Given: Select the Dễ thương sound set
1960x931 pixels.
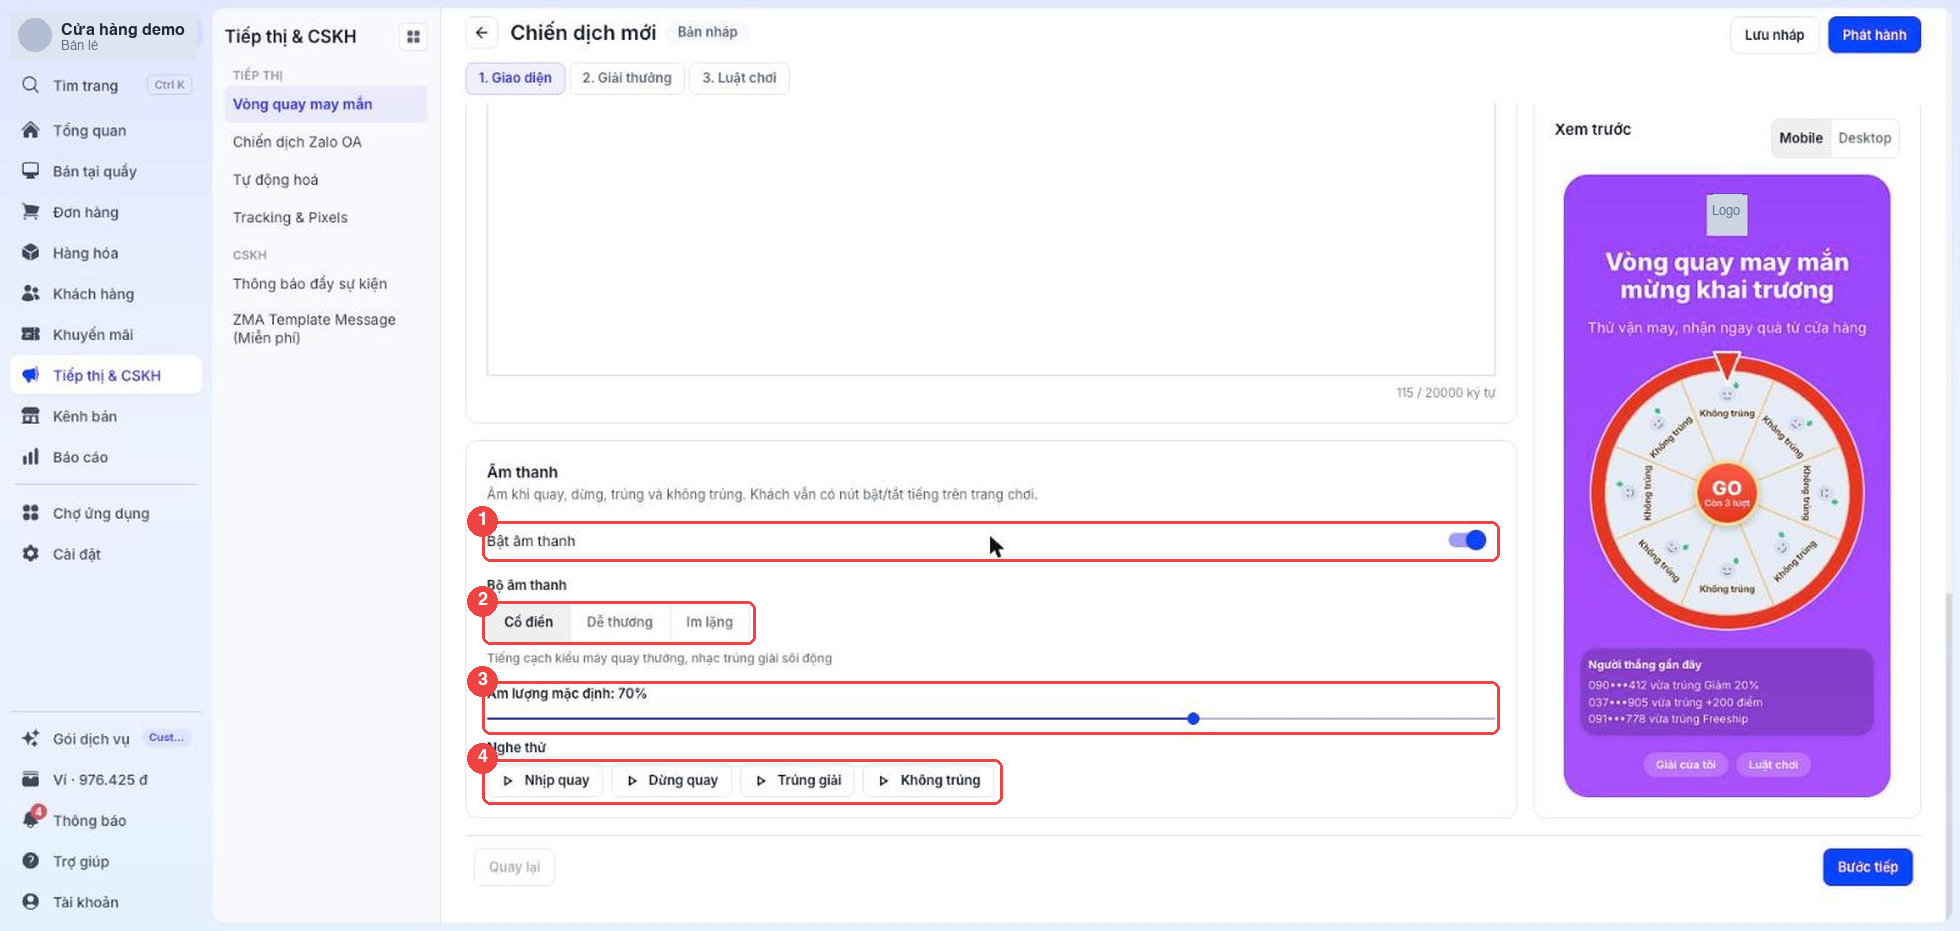Looking at the screenshot, I should pyautogui.click(x=619, y=622).
